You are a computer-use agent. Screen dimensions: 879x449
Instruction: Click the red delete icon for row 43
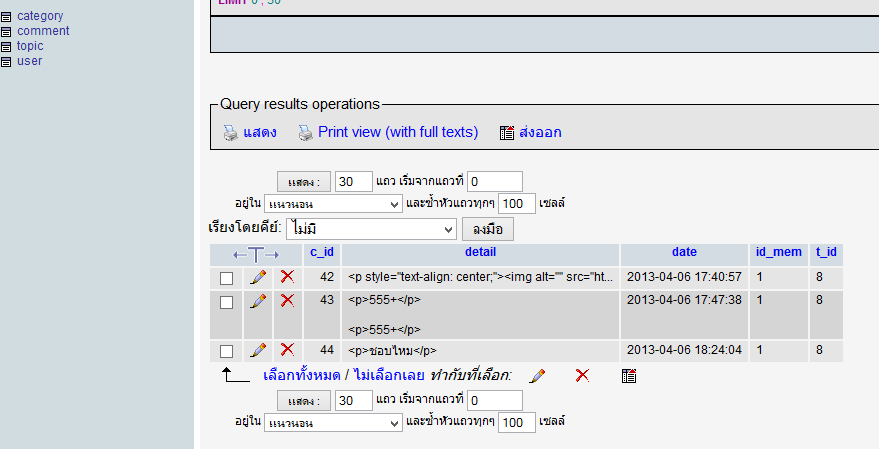coord(287,300)
